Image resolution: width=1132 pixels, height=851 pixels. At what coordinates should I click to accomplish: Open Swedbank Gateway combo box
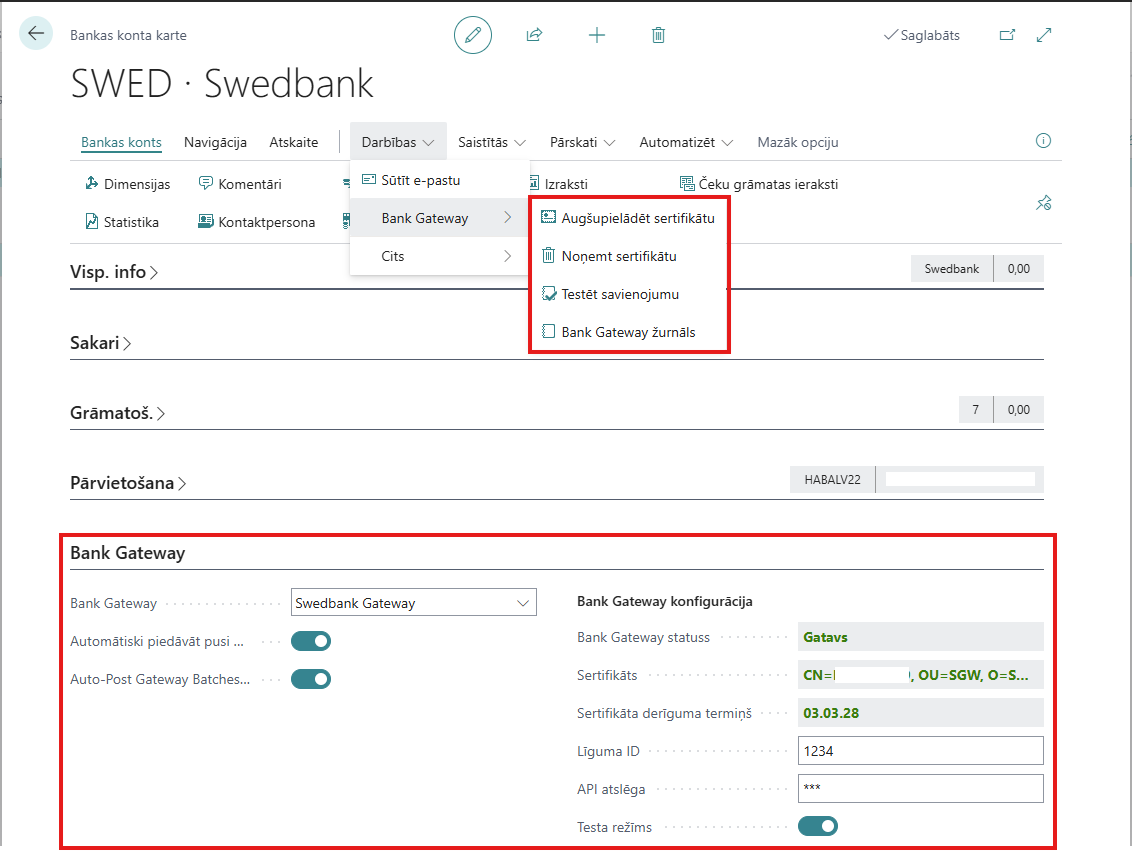(414, 603)
